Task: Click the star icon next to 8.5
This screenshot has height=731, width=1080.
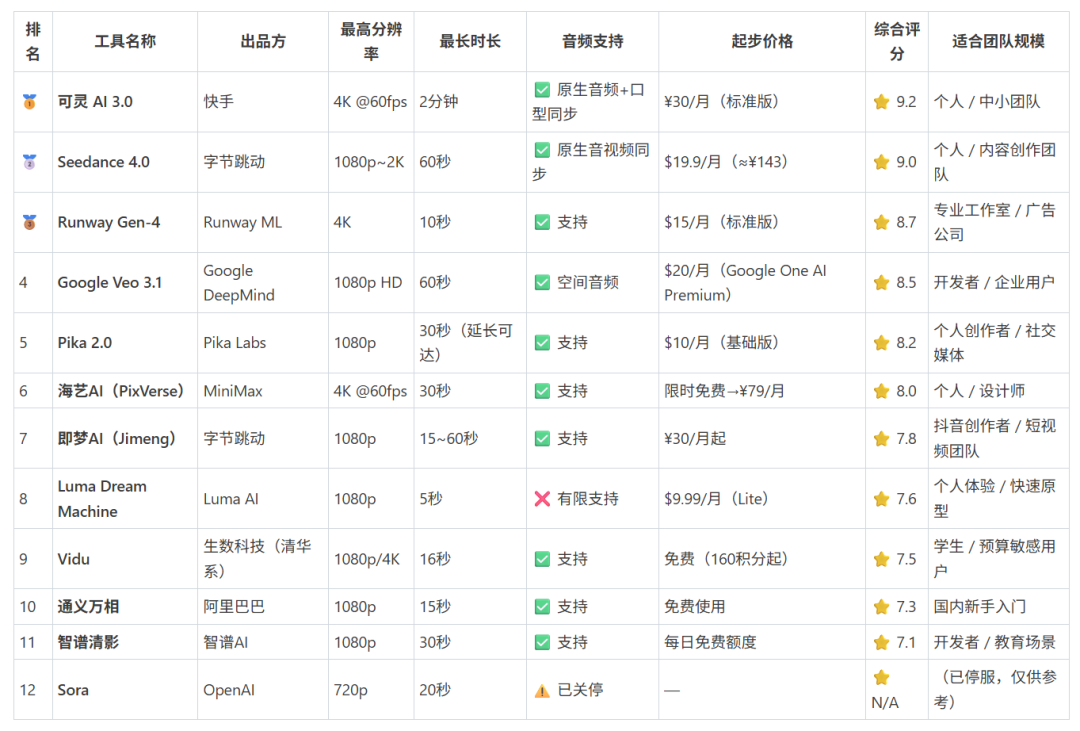Action: 881,282
